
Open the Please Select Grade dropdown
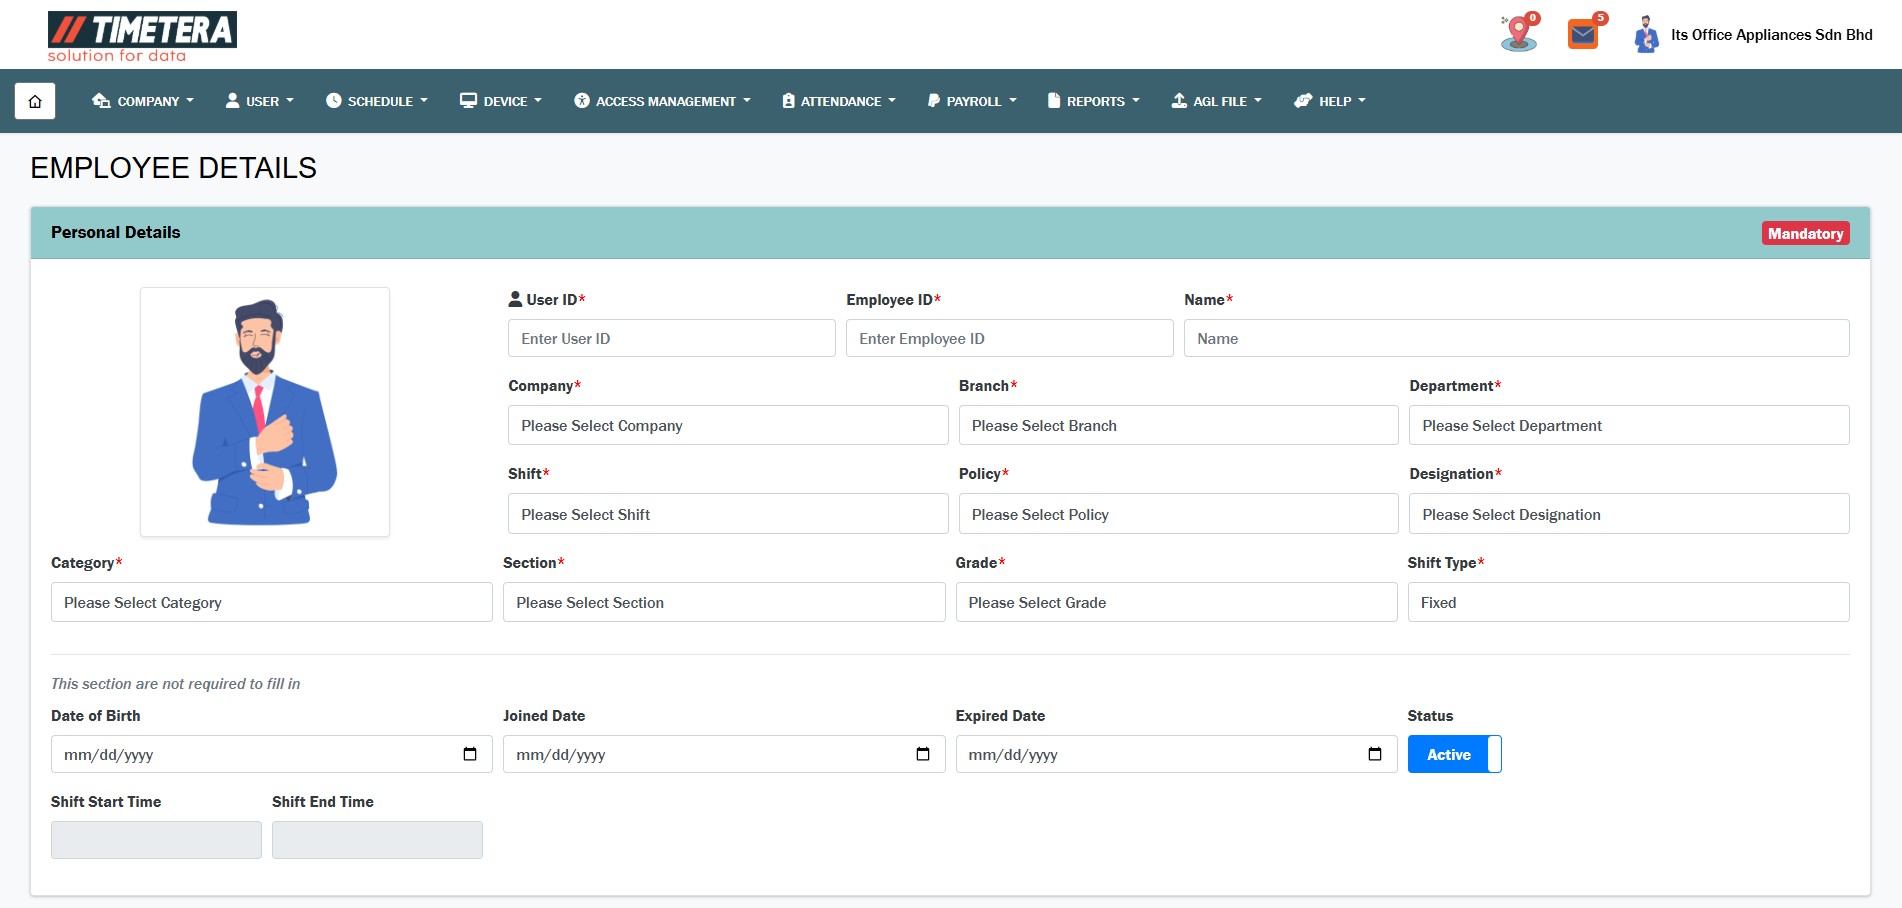tap(1176, 603)
